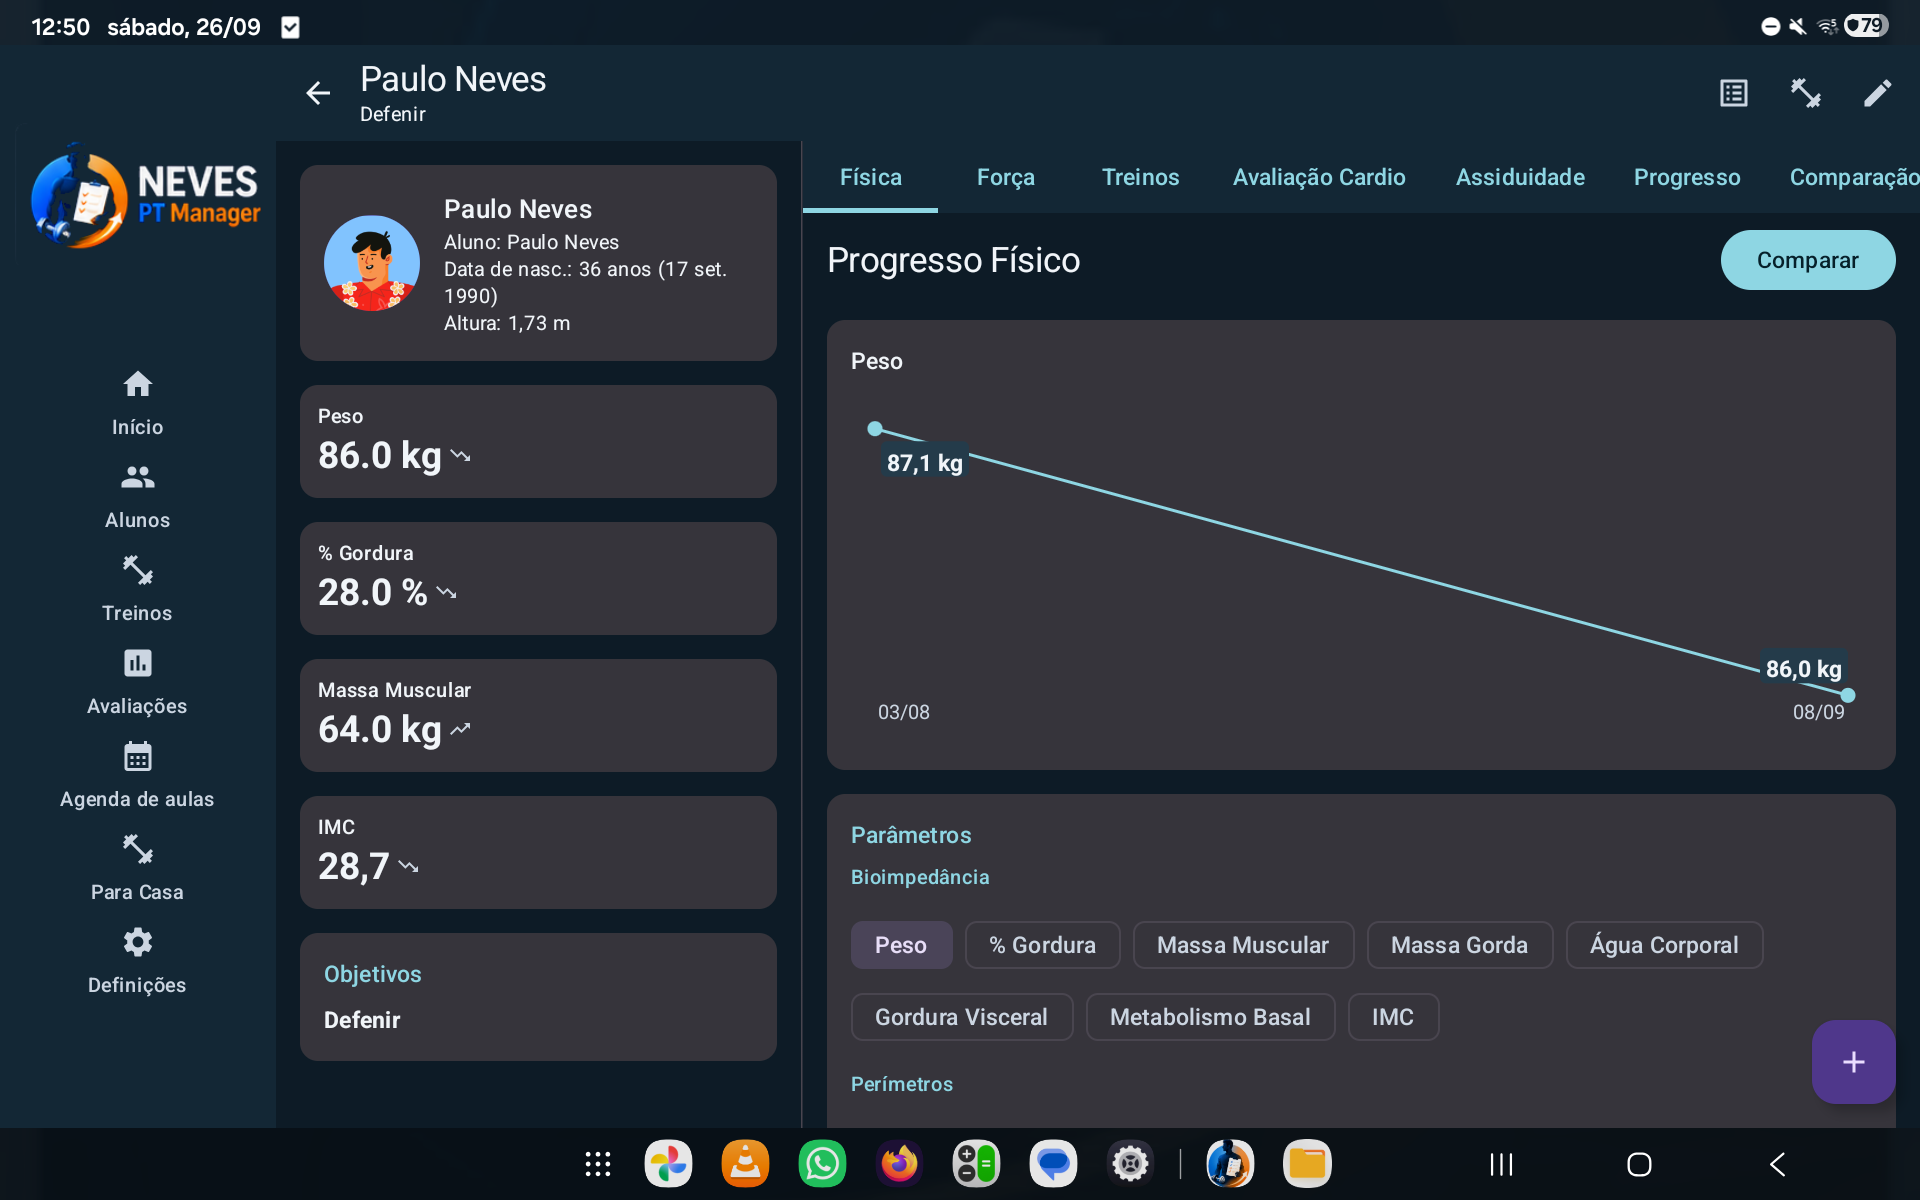
Task: Open Treinos in the left sidebar
Action: point(137,589)
